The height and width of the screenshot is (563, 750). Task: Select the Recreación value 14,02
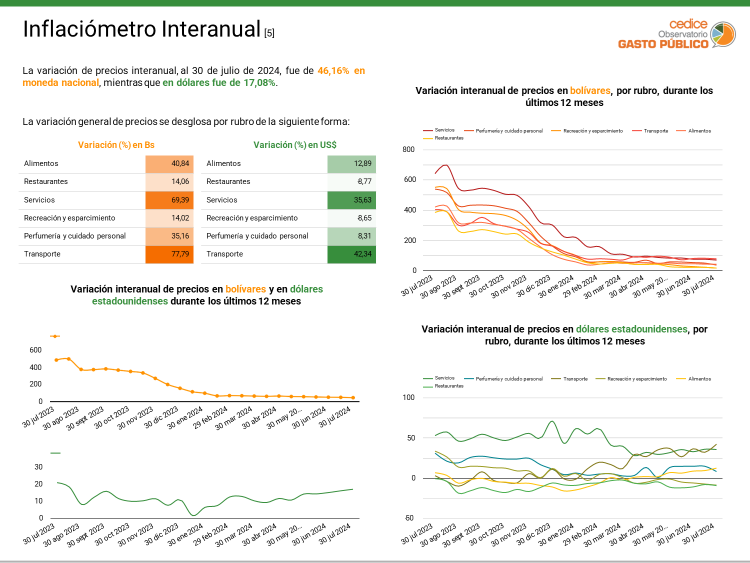169,218
